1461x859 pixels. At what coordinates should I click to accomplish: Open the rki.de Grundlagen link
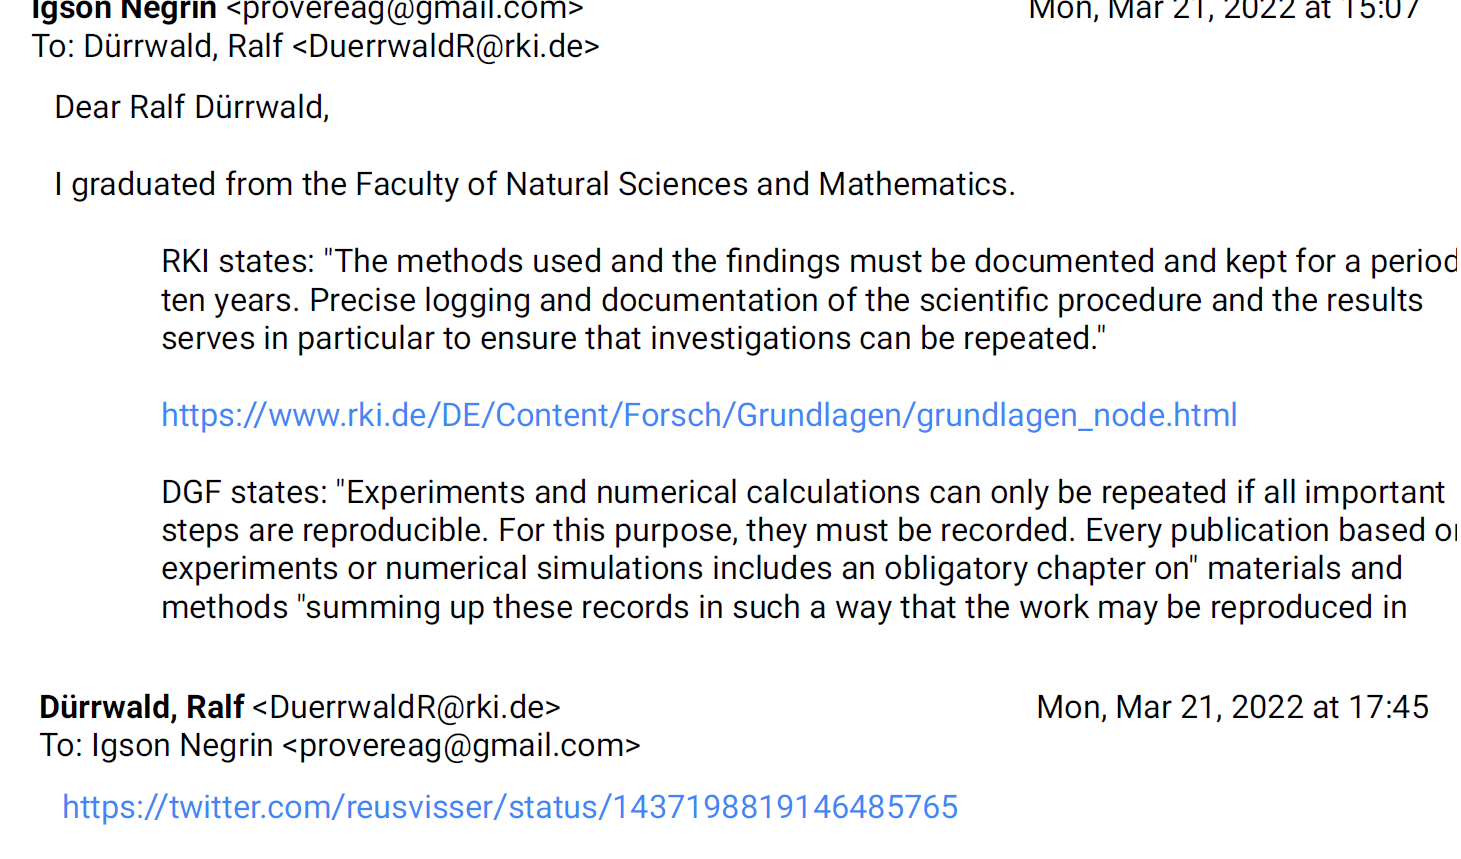[x=699, y=415]
